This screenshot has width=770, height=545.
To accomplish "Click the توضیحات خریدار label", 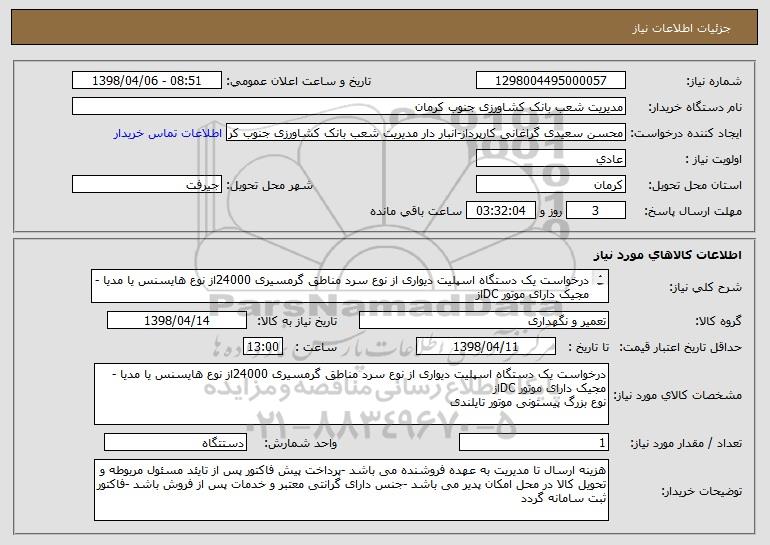I will tap(702, 491).
